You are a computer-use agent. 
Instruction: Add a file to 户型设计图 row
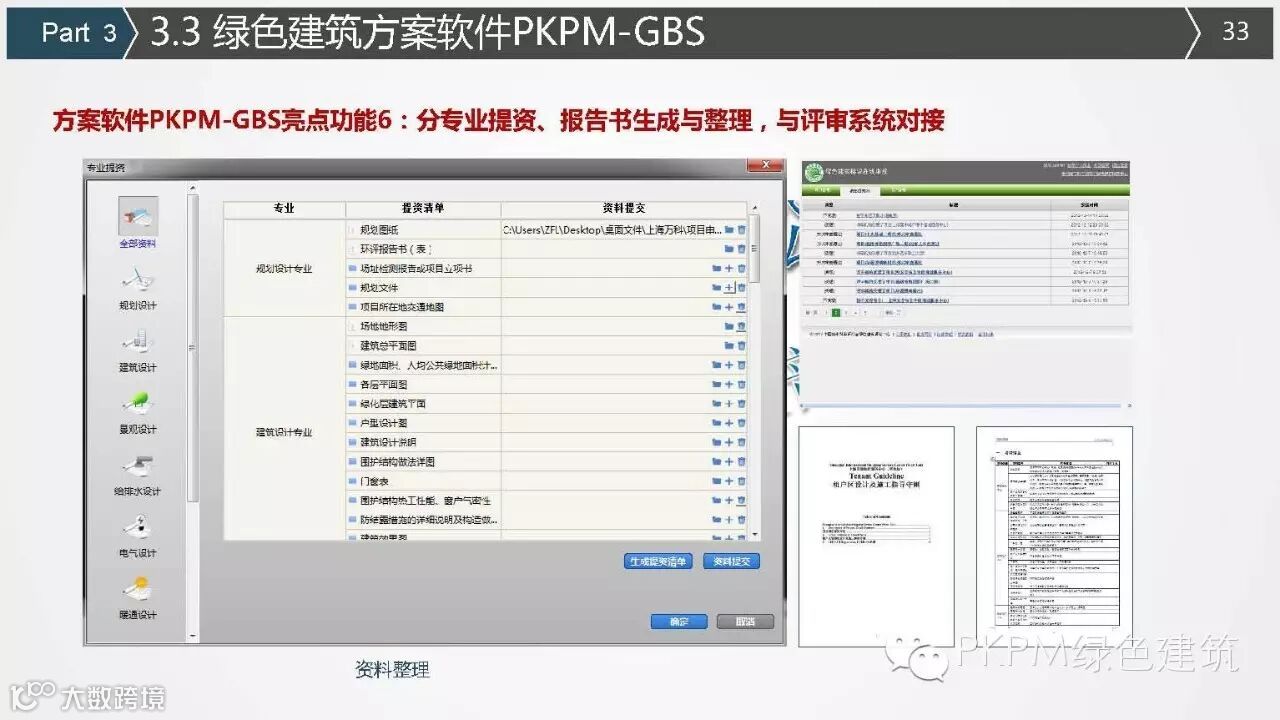coord(729,423)
